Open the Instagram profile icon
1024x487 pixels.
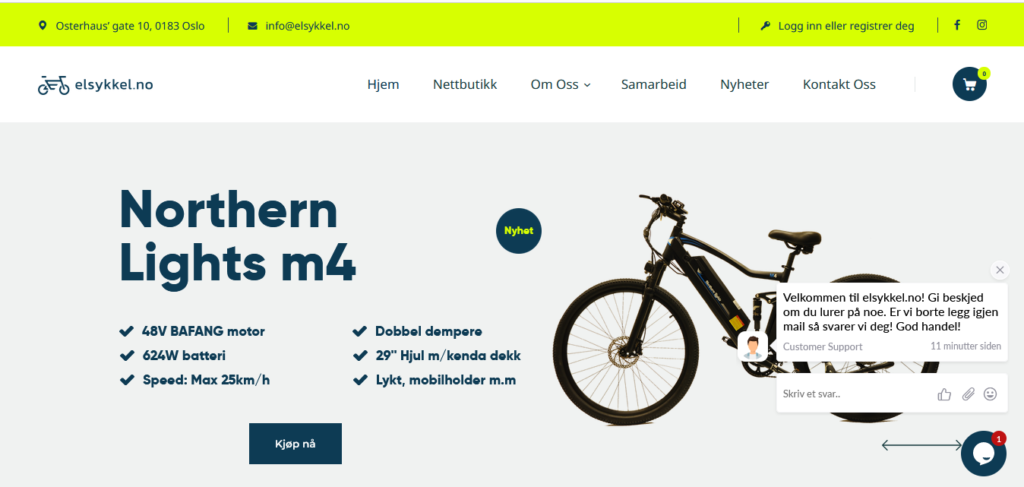pyautogui.click(x=982, y=25)
